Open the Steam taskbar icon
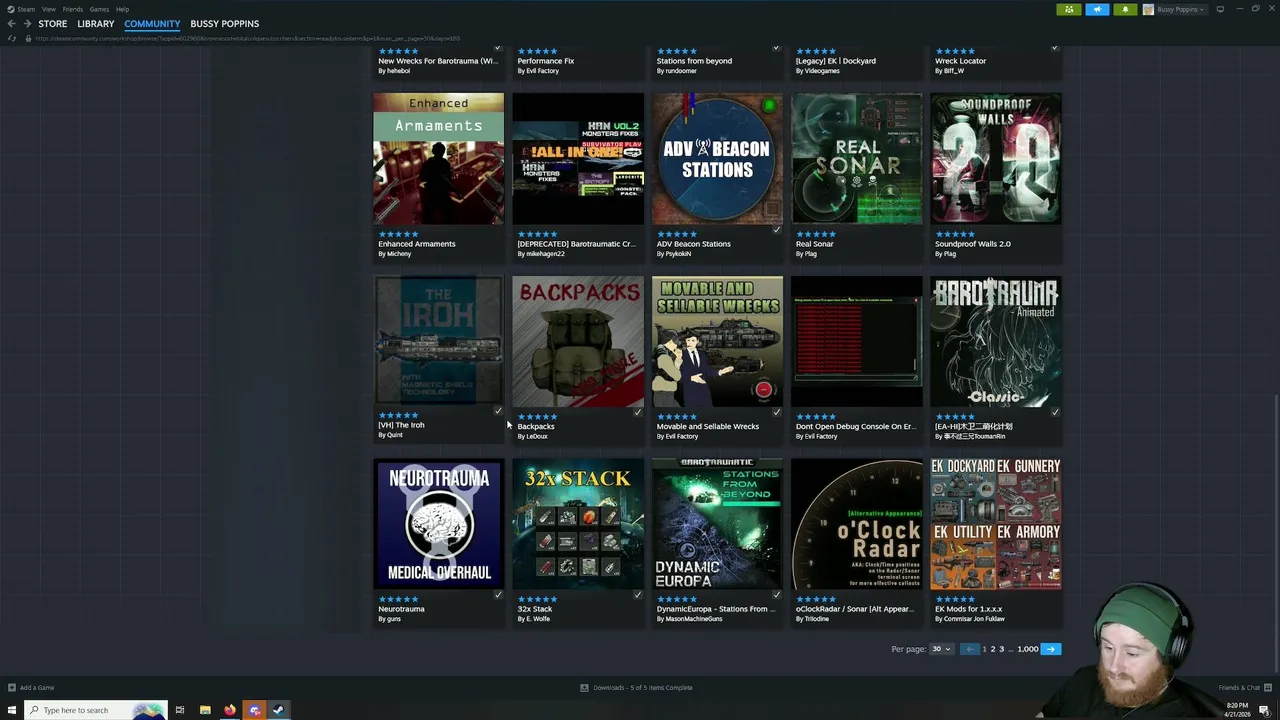Viewport: 1280px width, 720px height. point(278,710)
